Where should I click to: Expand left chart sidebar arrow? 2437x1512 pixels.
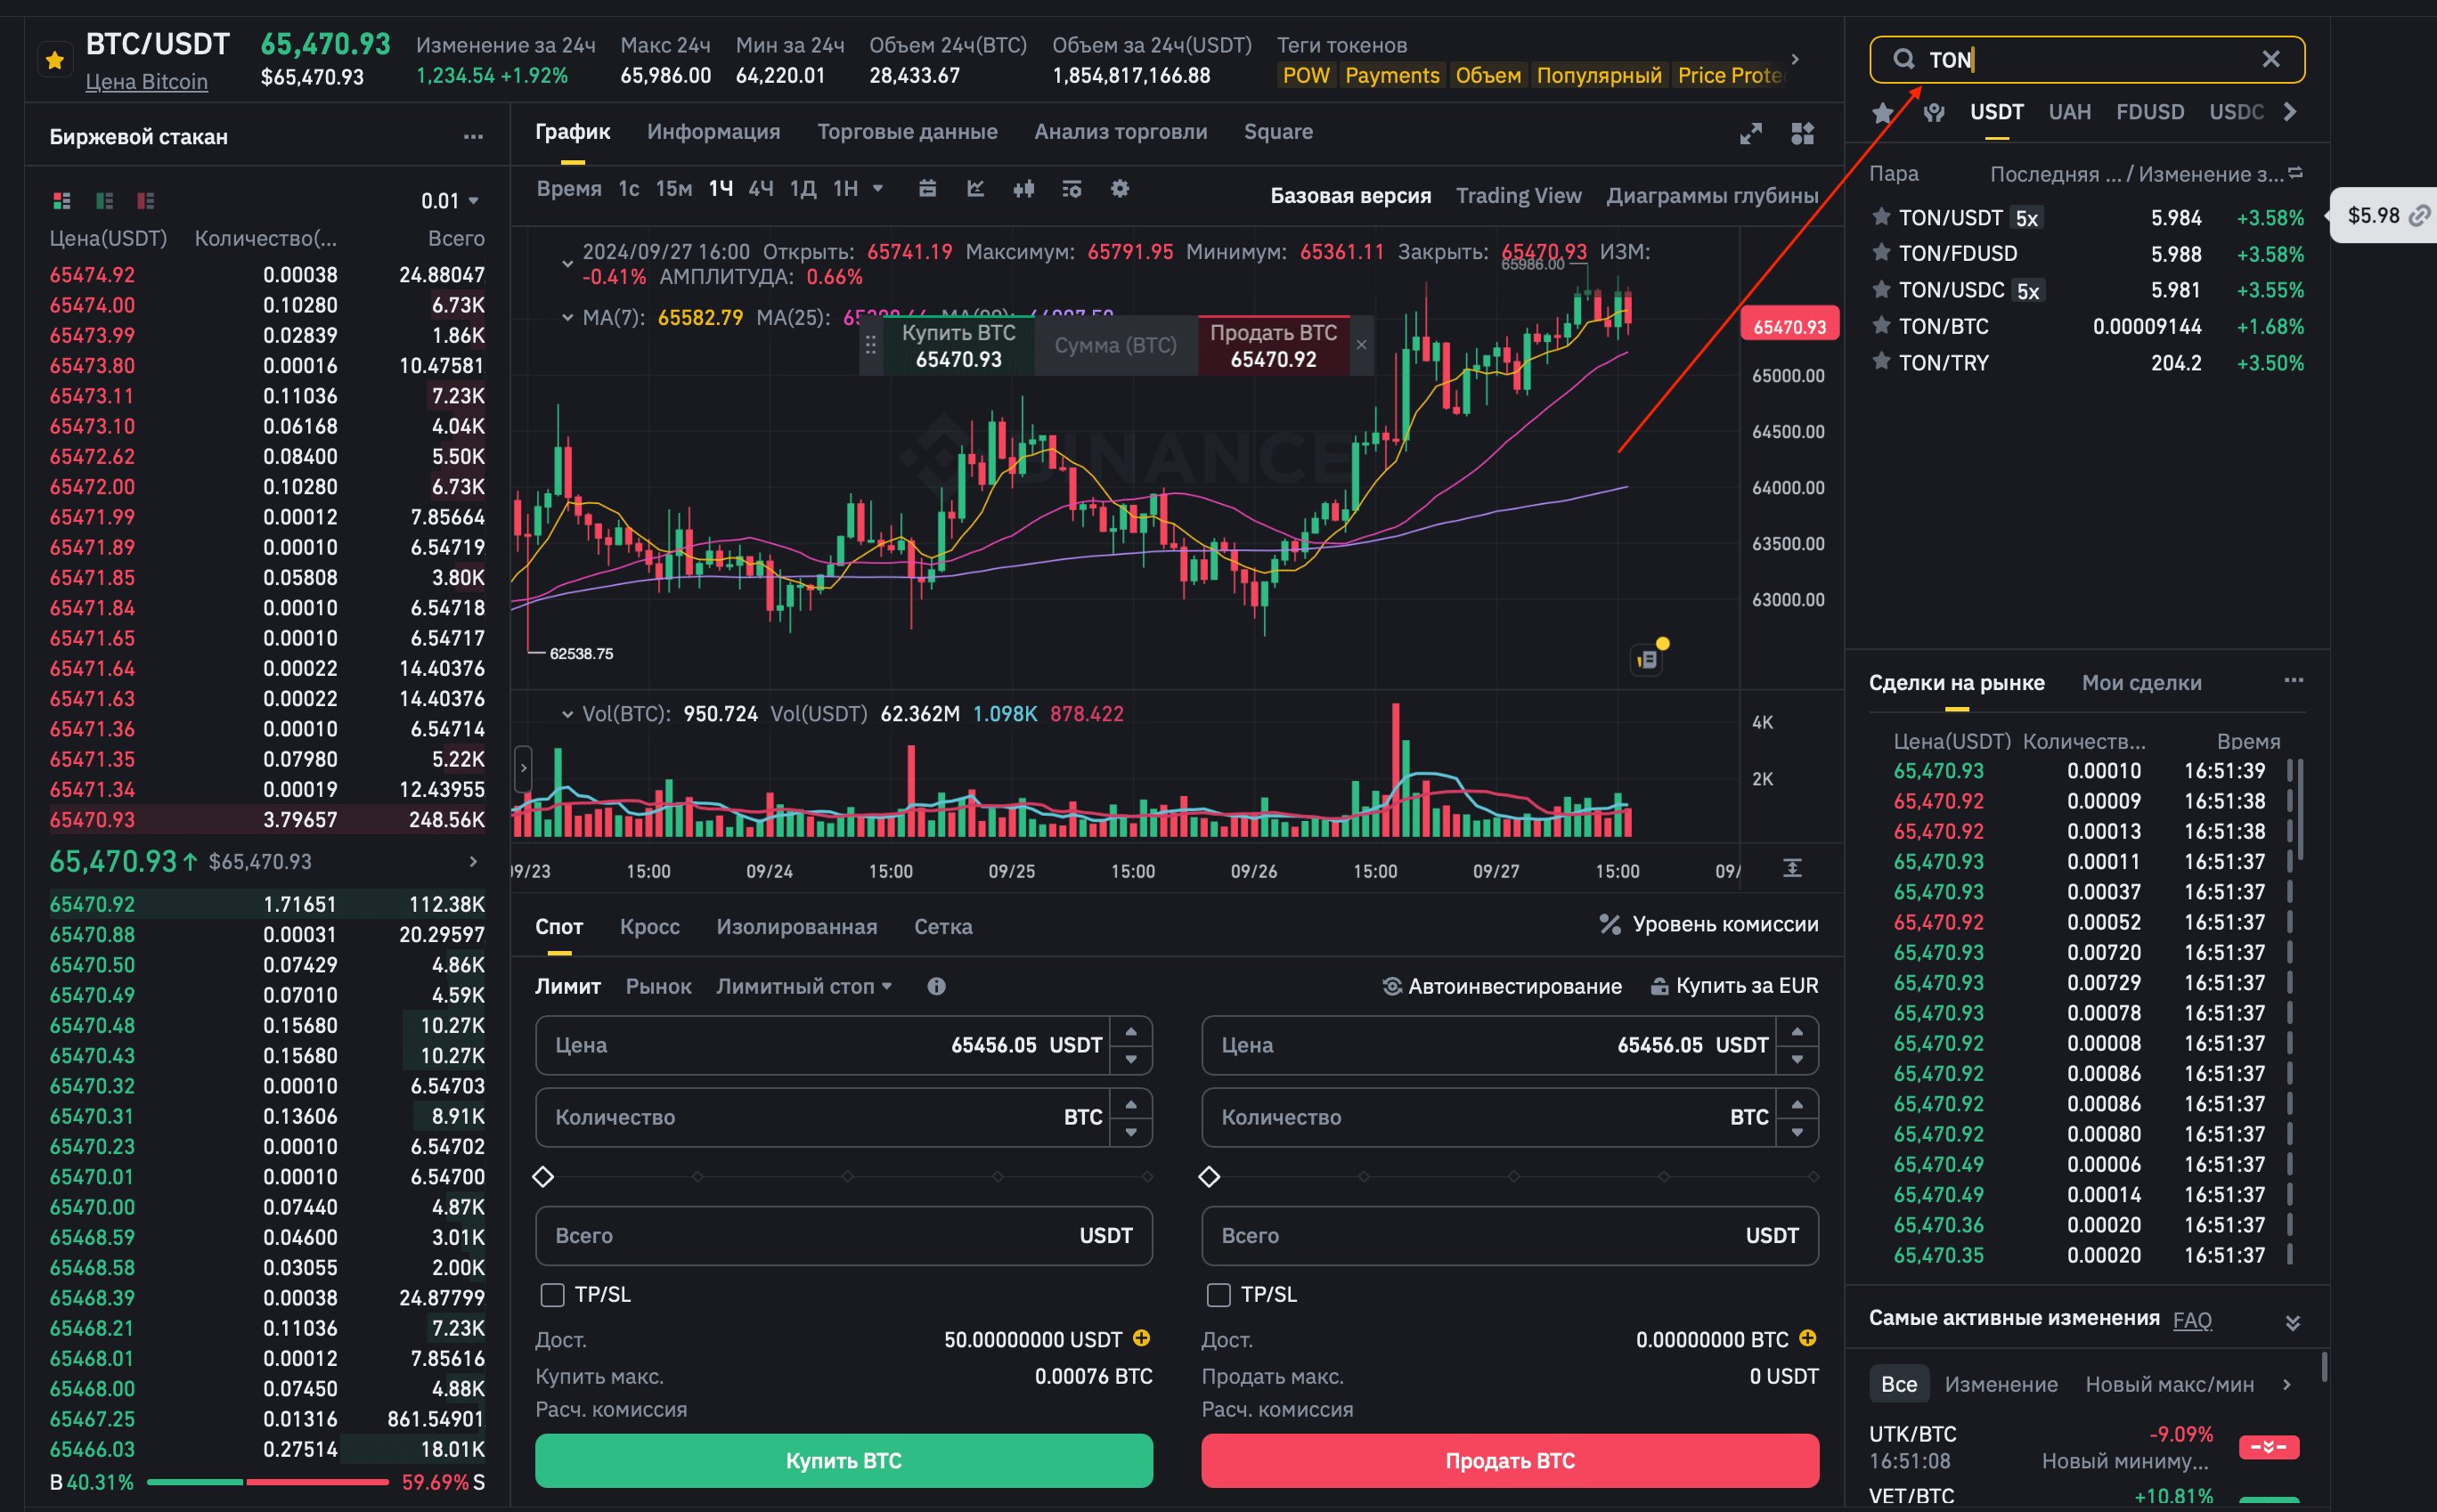tap(523, 768)
